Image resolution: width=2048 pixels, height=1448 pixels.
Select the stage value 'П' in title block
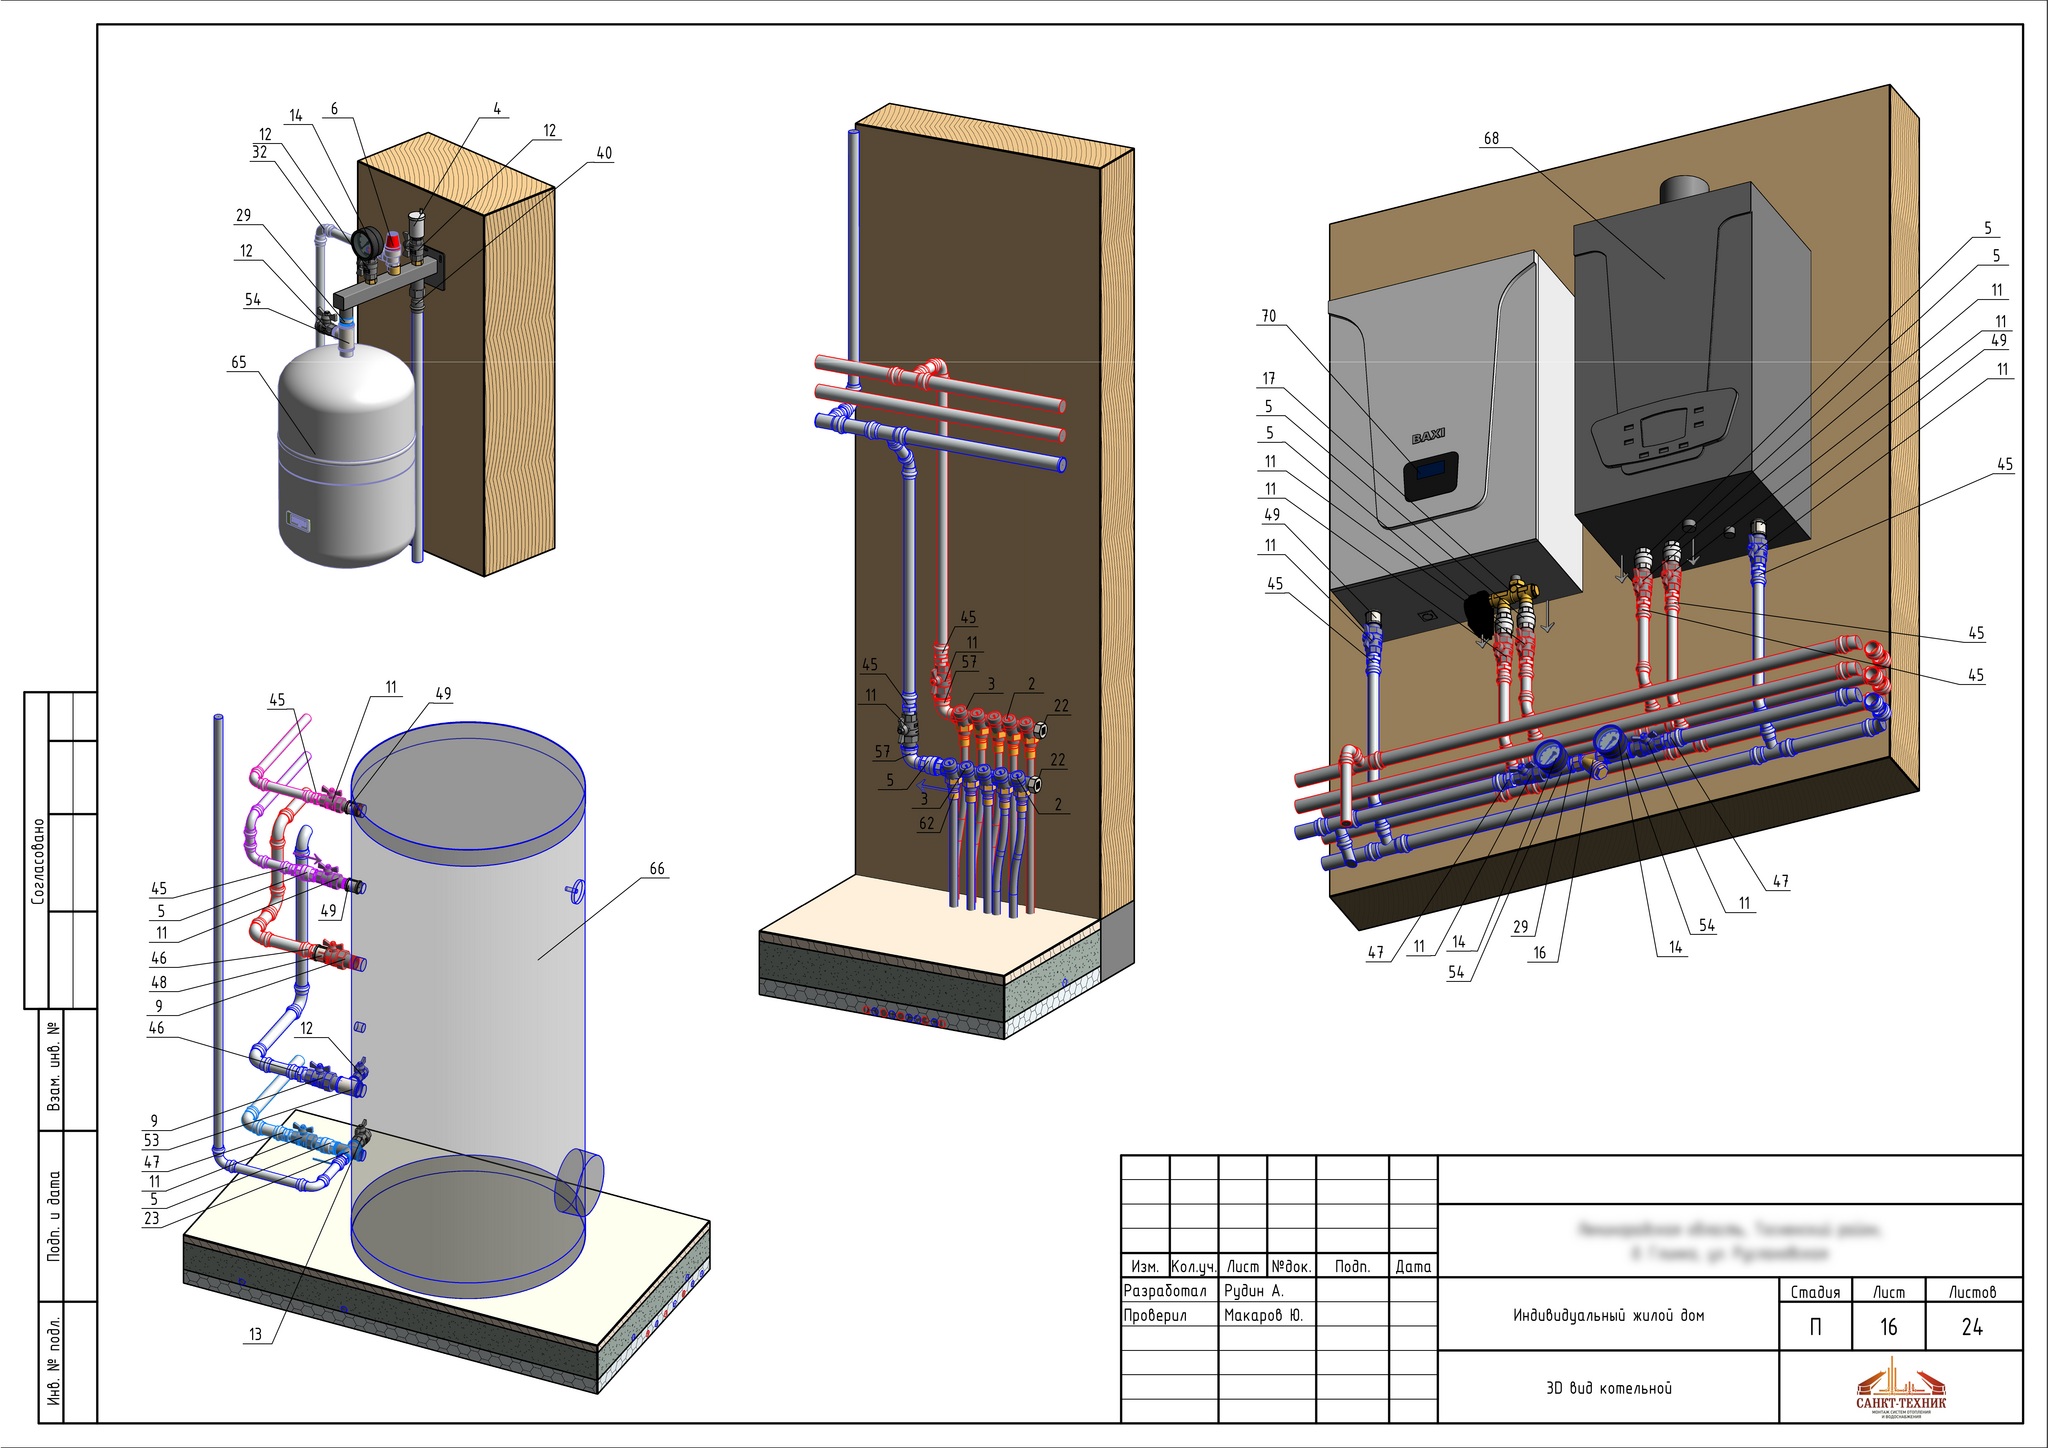tap(1815, 1327)
